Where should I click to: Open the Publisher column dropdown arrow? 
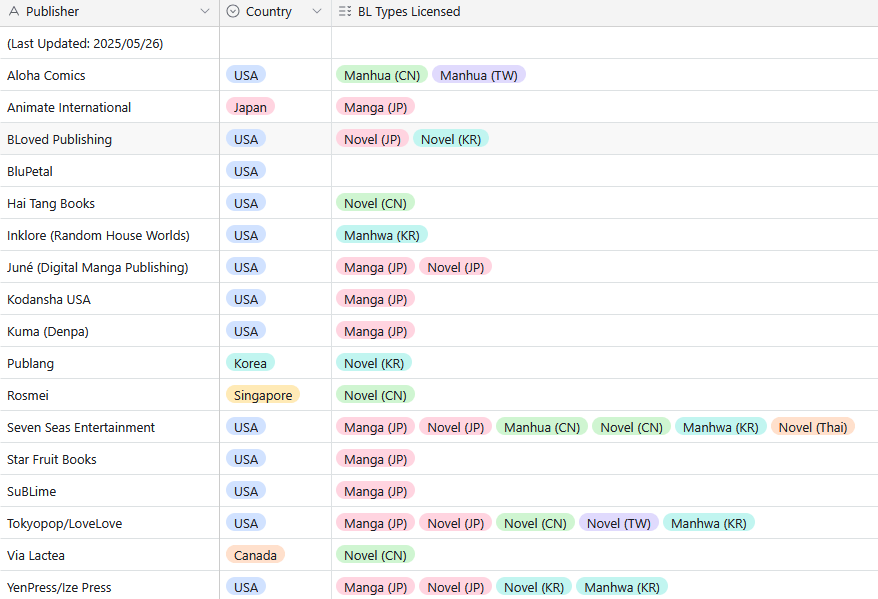point(205,12)
